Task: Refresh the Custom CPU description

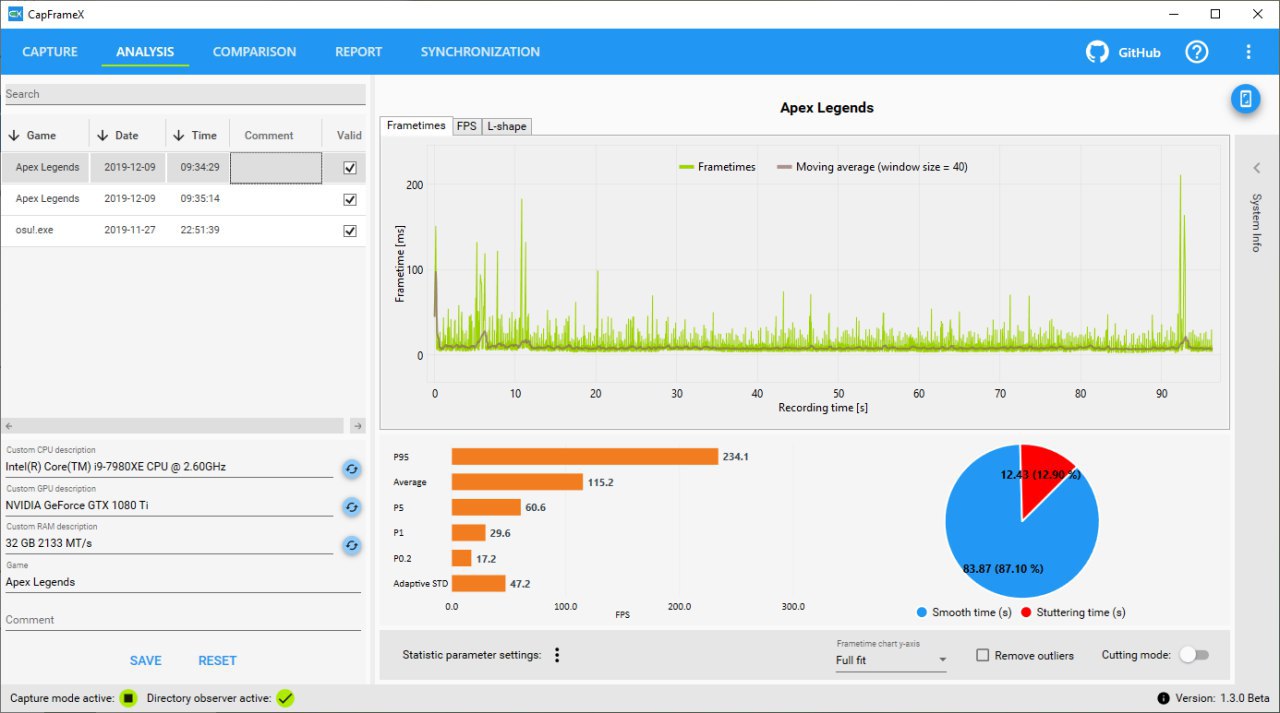Action: 352,468
